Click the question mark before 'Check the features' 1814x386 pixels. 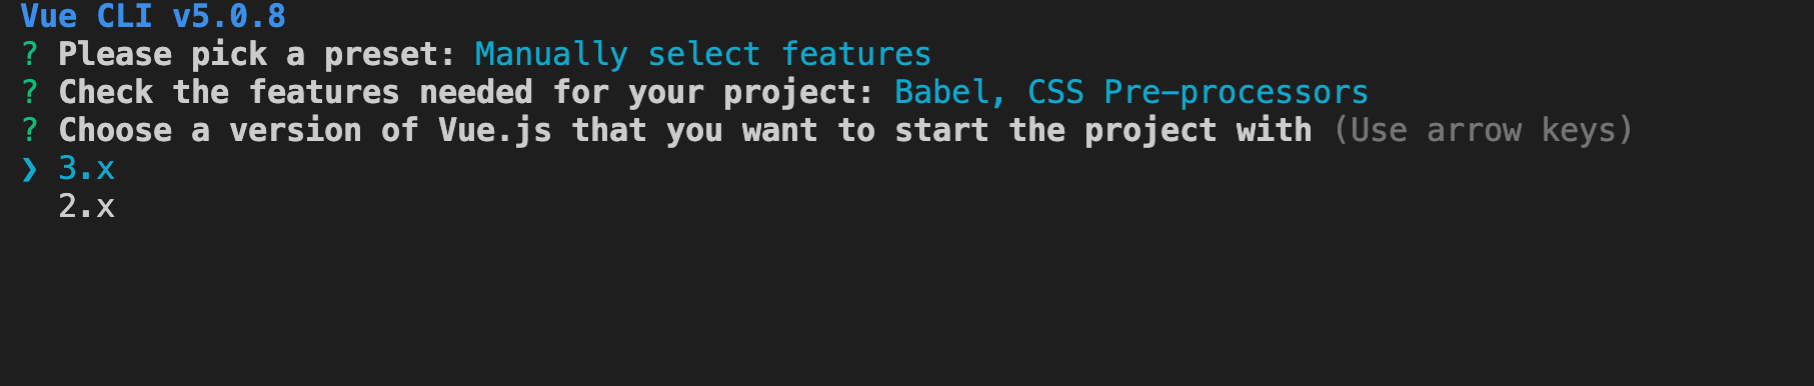click(x=30, y=92)
